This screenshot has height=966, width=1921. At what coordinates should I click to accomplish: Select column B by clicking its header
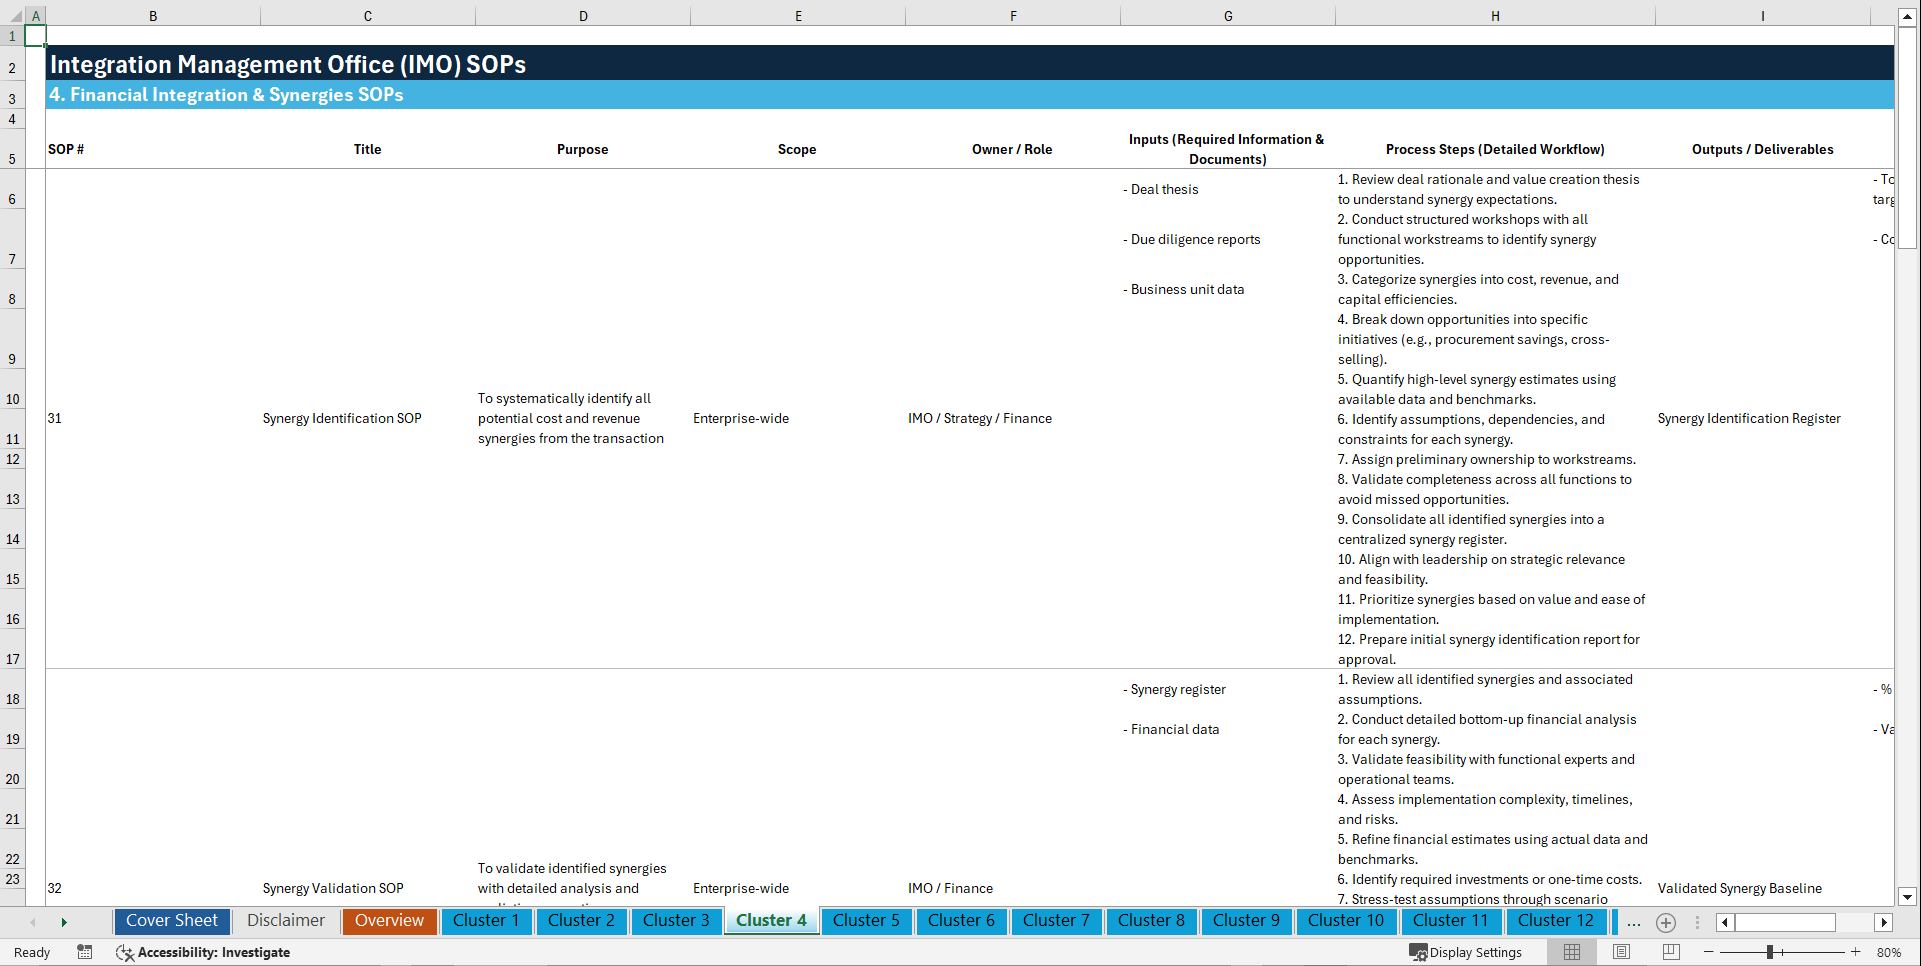click(153, 15)
